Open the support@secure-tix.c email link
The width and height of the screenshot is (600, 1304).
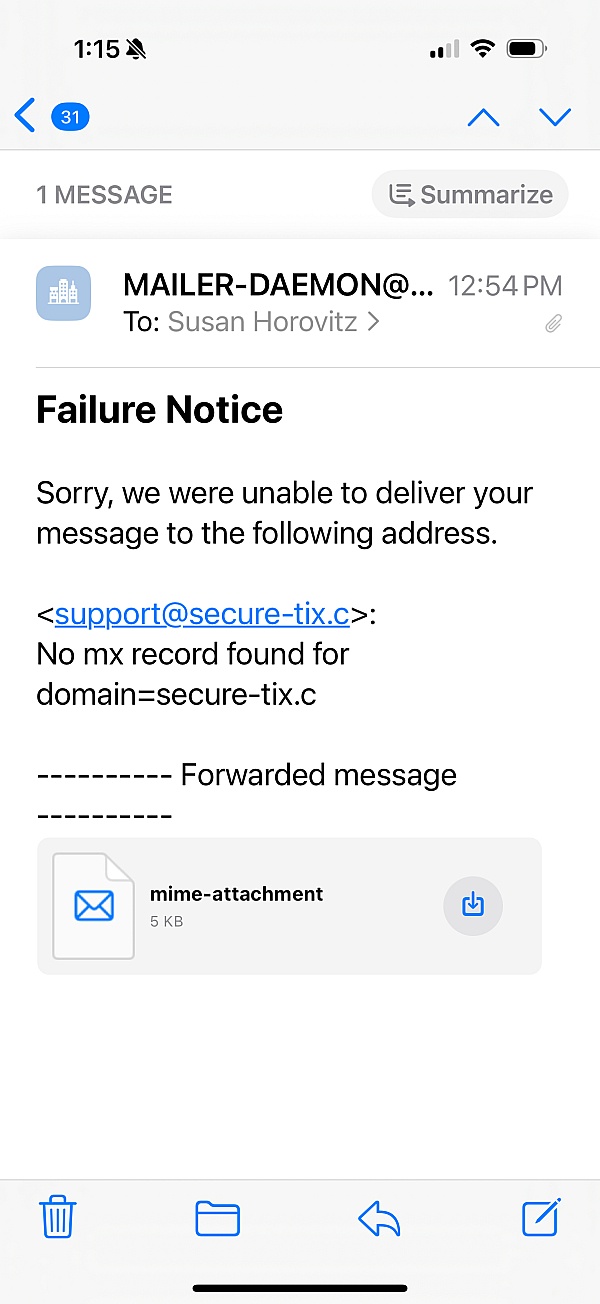point(202,614)
